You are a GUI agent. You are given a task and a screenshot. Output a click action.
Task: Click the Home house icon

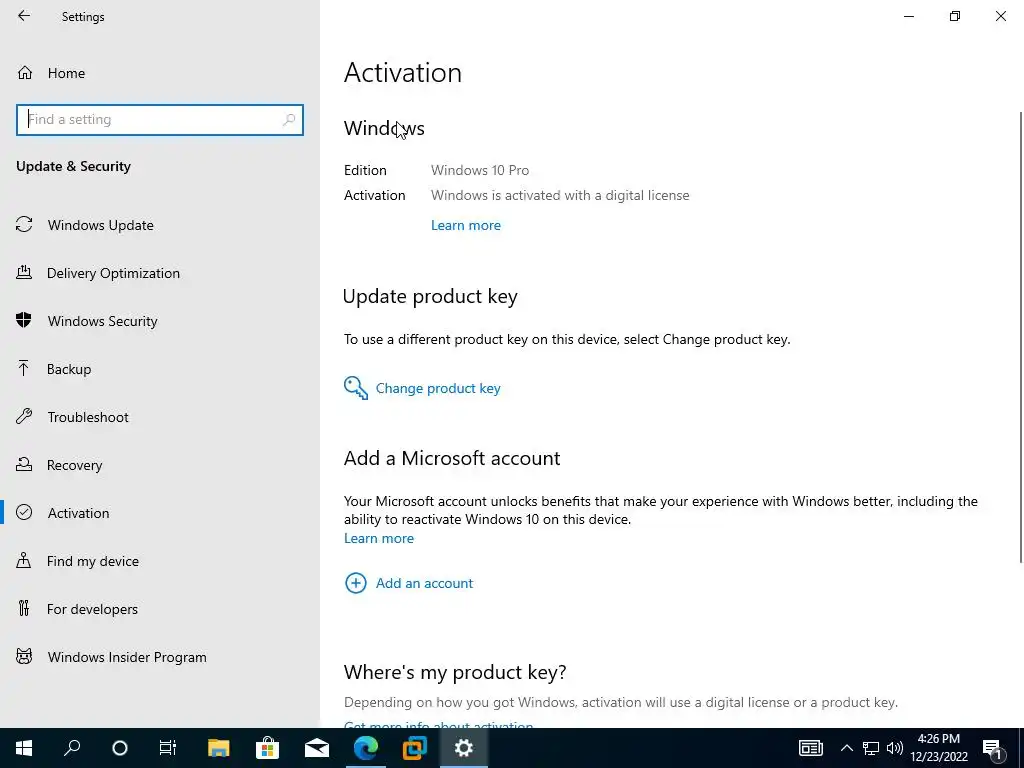click(x=25, y=72)
